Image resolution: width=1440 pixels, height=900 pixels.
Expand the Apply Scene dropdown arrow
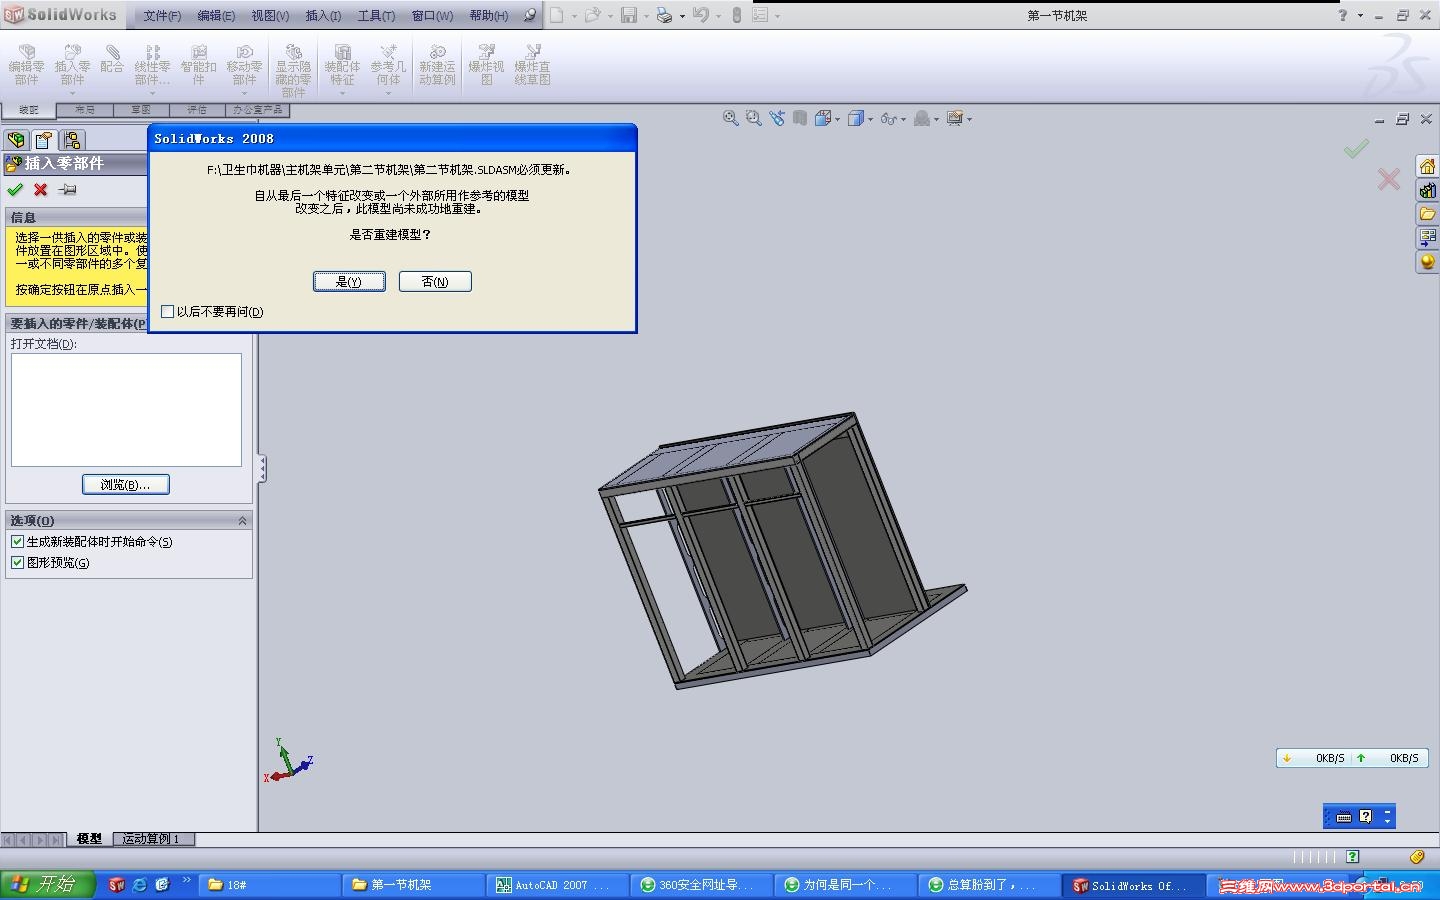pos(936,119)
